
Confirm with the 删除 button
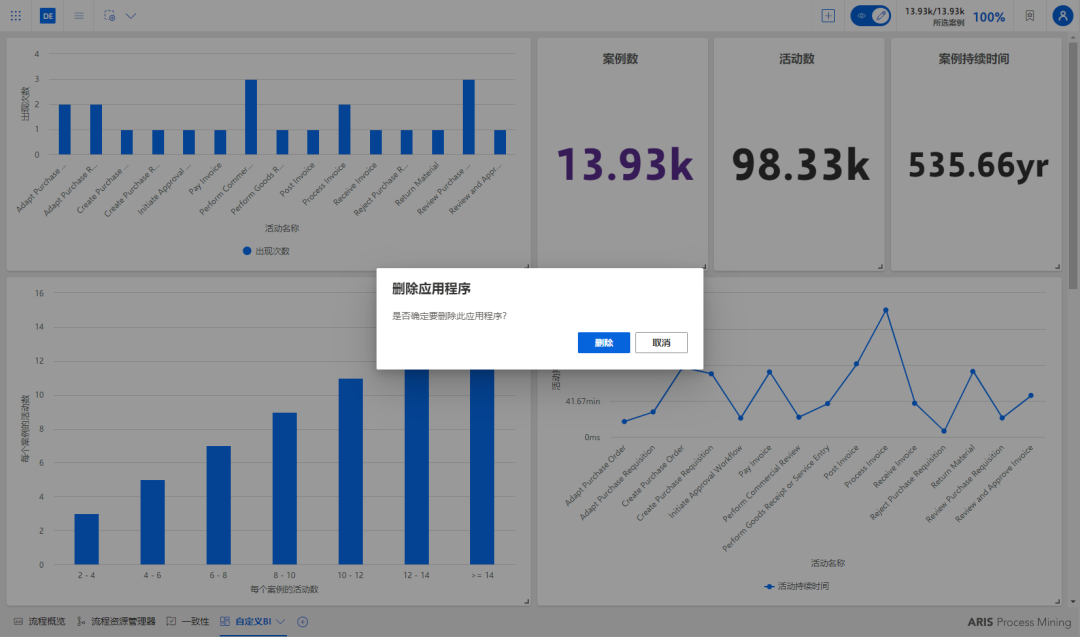[603, 342]
